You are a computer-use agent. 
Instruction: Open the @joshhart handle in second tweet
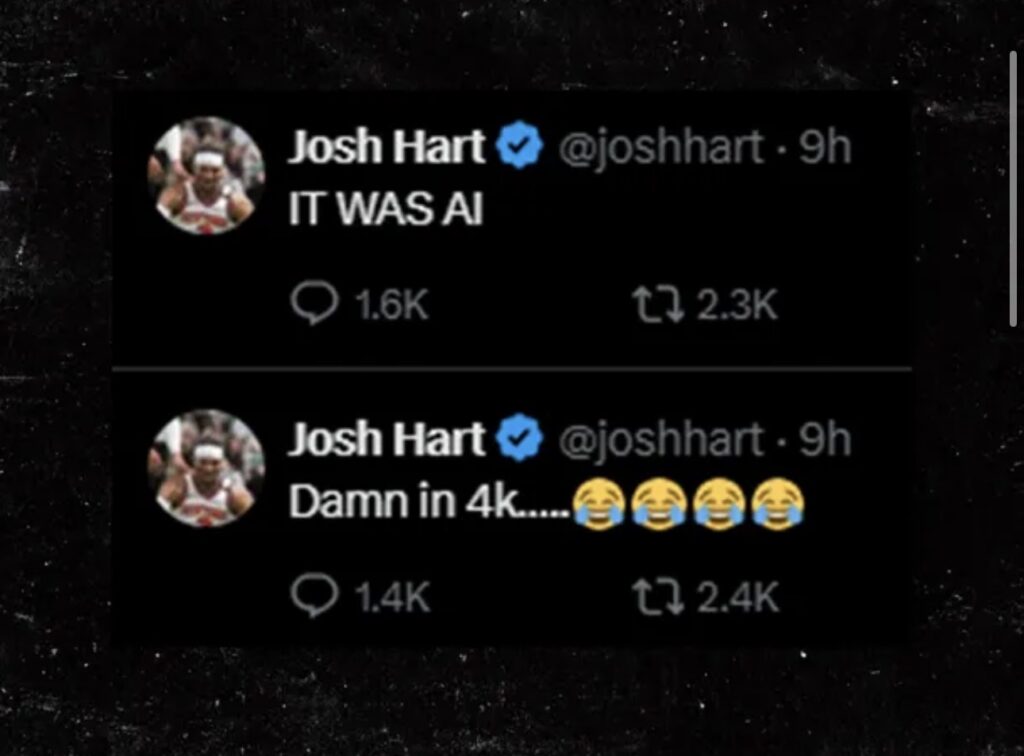(660, 441)
